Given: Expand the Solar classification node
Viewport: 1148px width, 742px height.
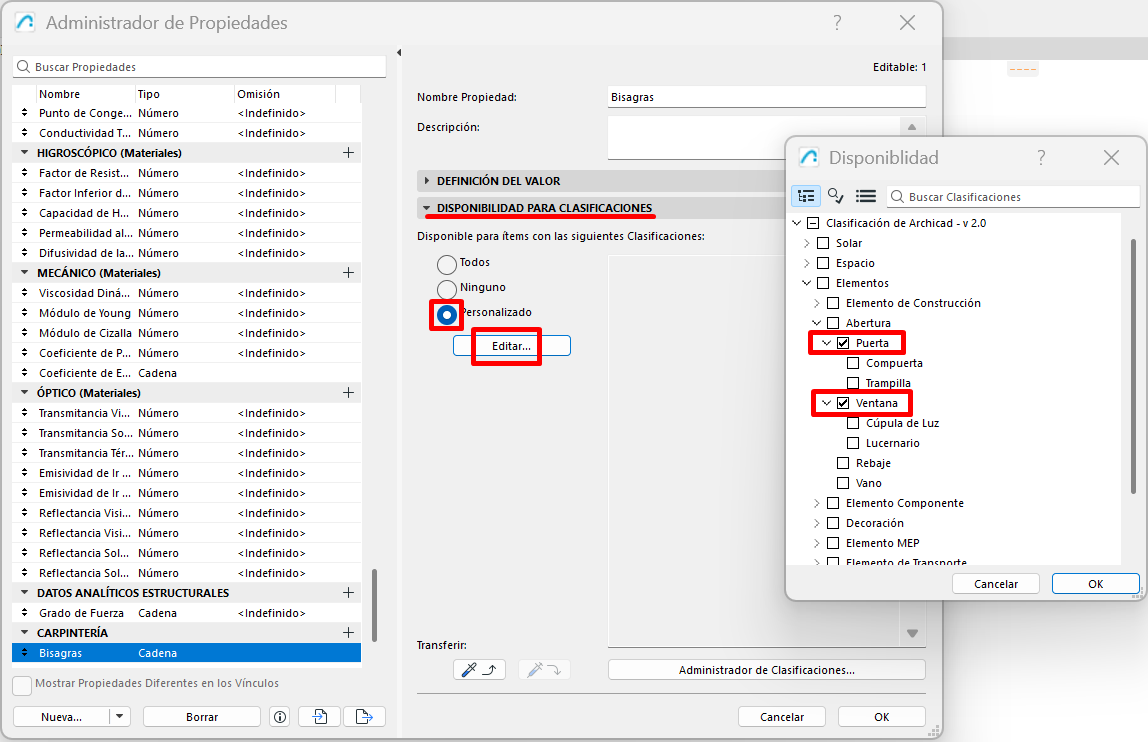Looking at the screenshot, I should 807,243.
